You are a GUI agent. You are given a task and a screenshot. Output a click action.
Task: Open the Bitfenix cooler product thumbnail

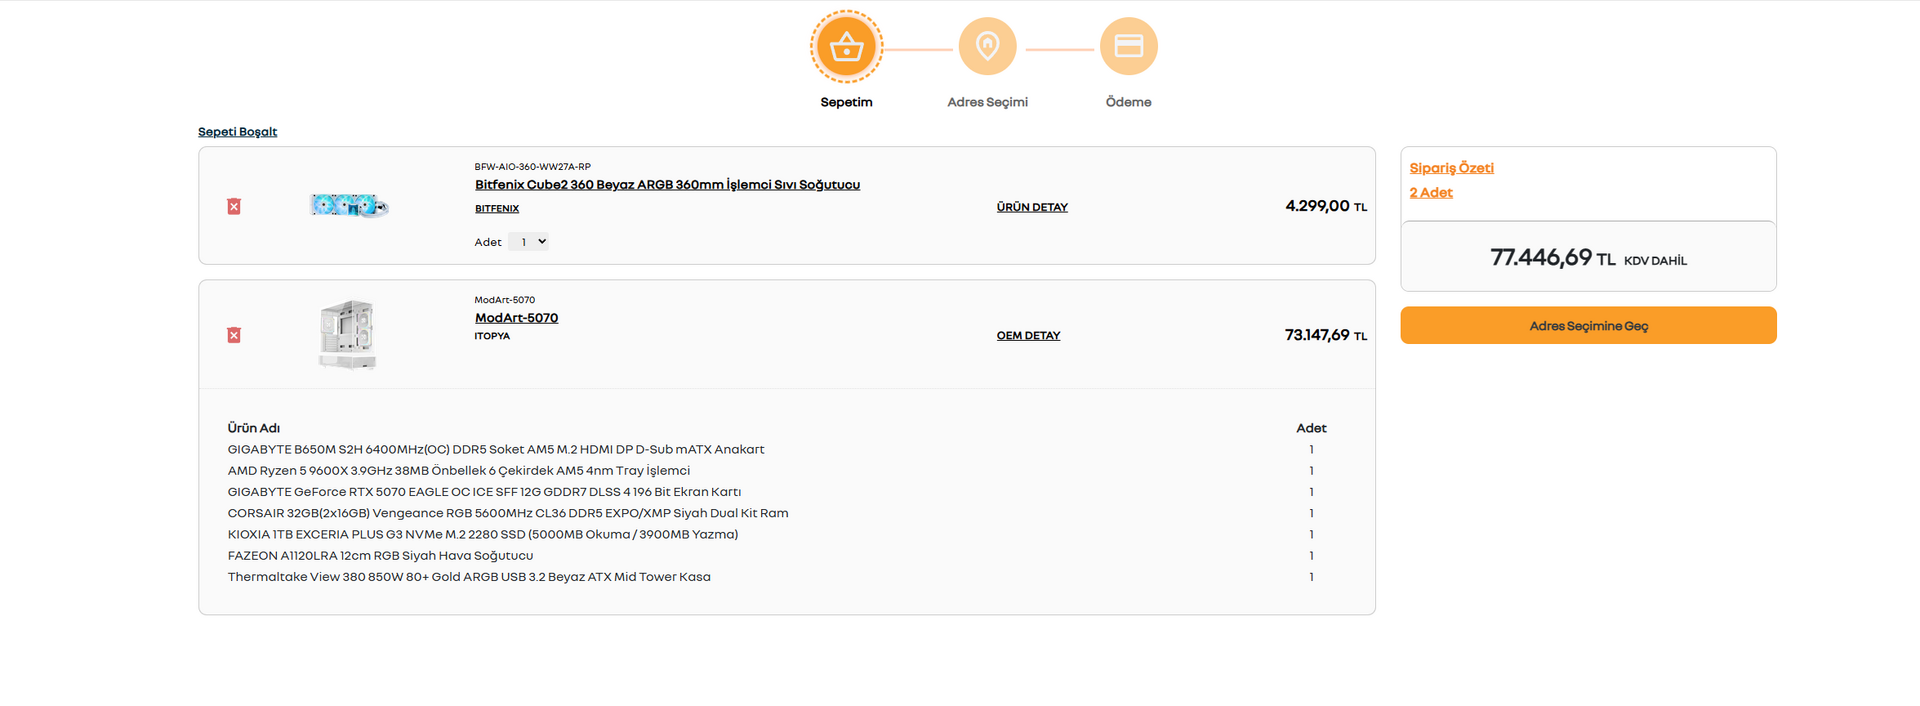[349, 205]
